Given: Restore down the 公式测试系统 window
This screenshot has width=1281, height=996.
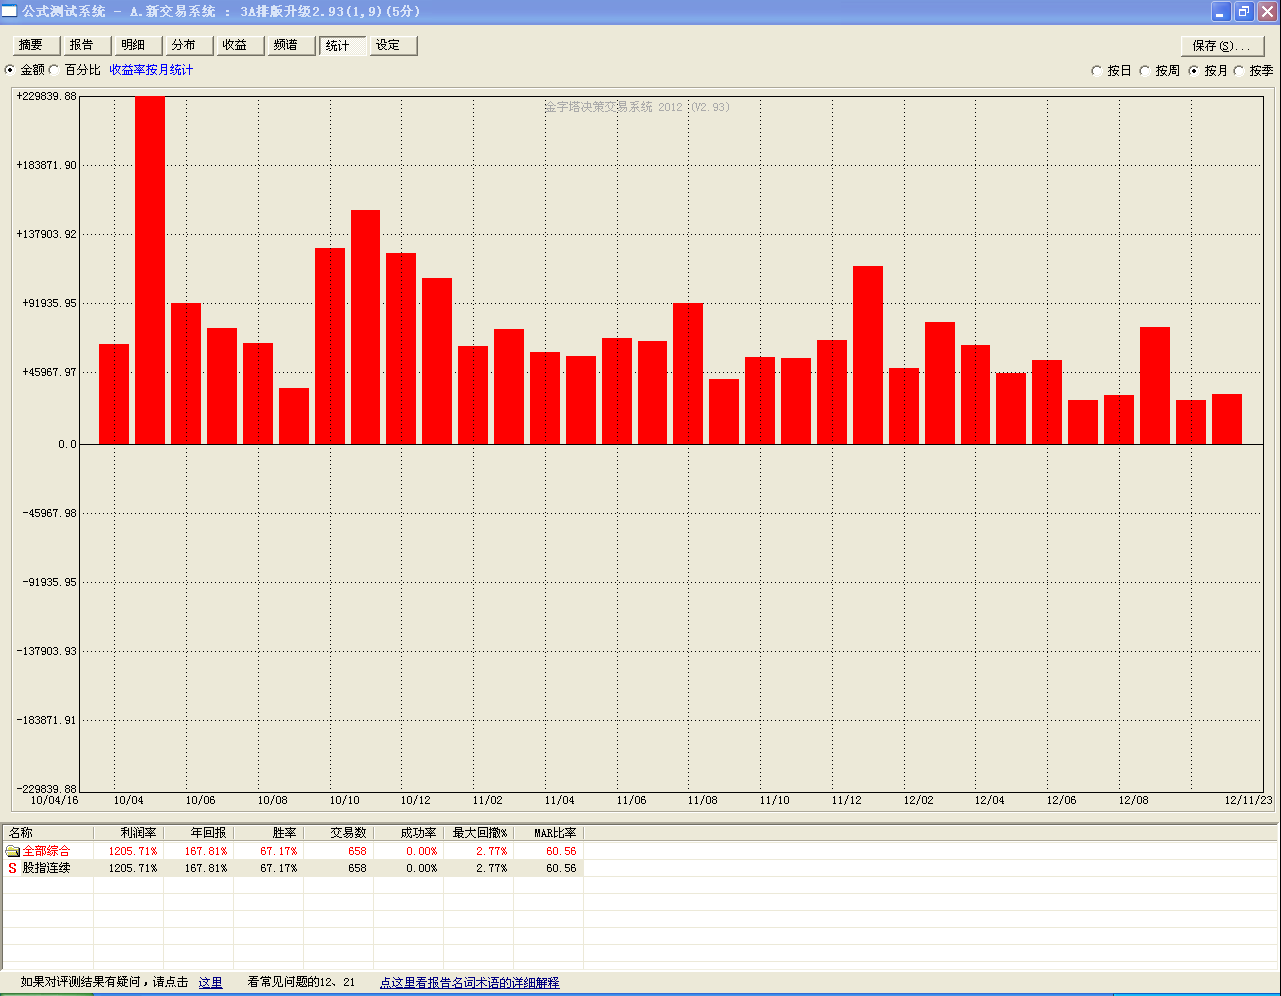Looking at the screenshot, I should tap(1244, 12).
